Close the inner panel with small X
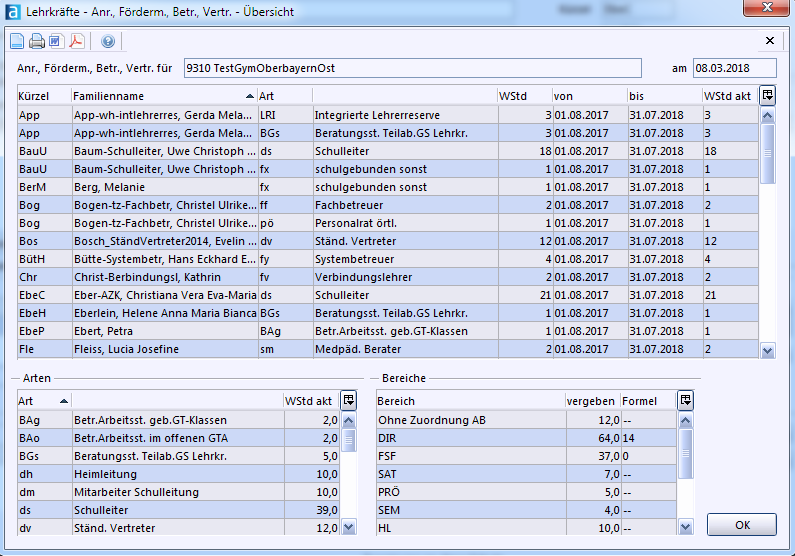795x556 pixels. (769, 41)
